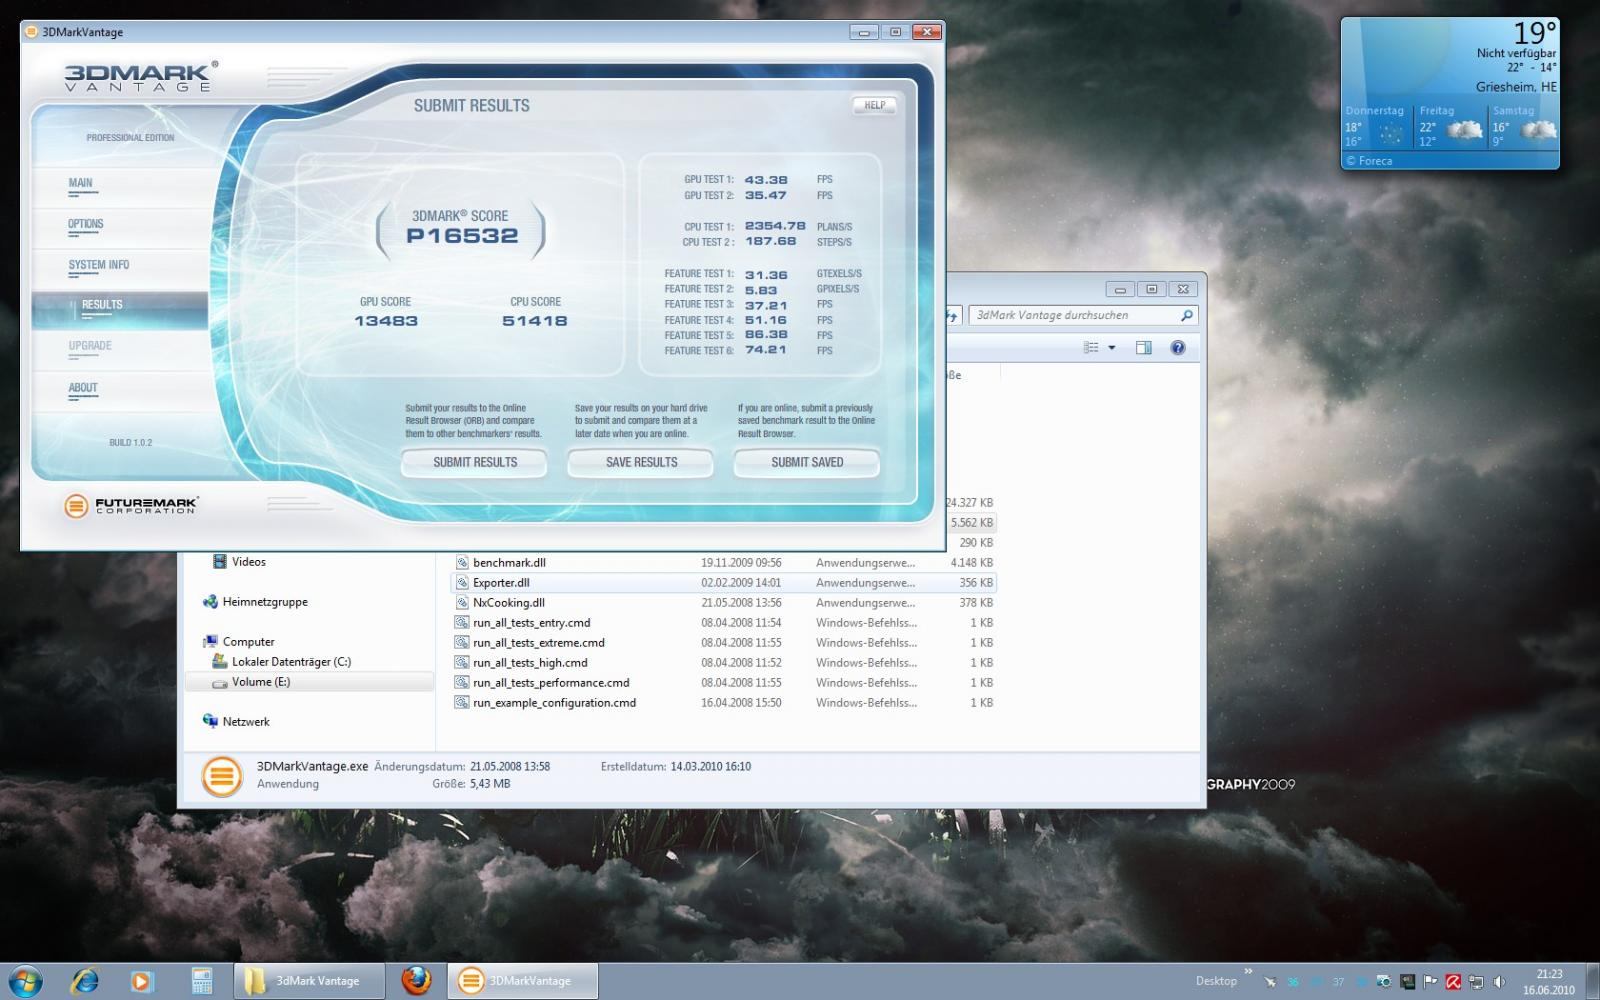Click the 3DMarkVantage.exe icon in details pane
This screenshot has width=1600, height=1000.
pos(221,776)
